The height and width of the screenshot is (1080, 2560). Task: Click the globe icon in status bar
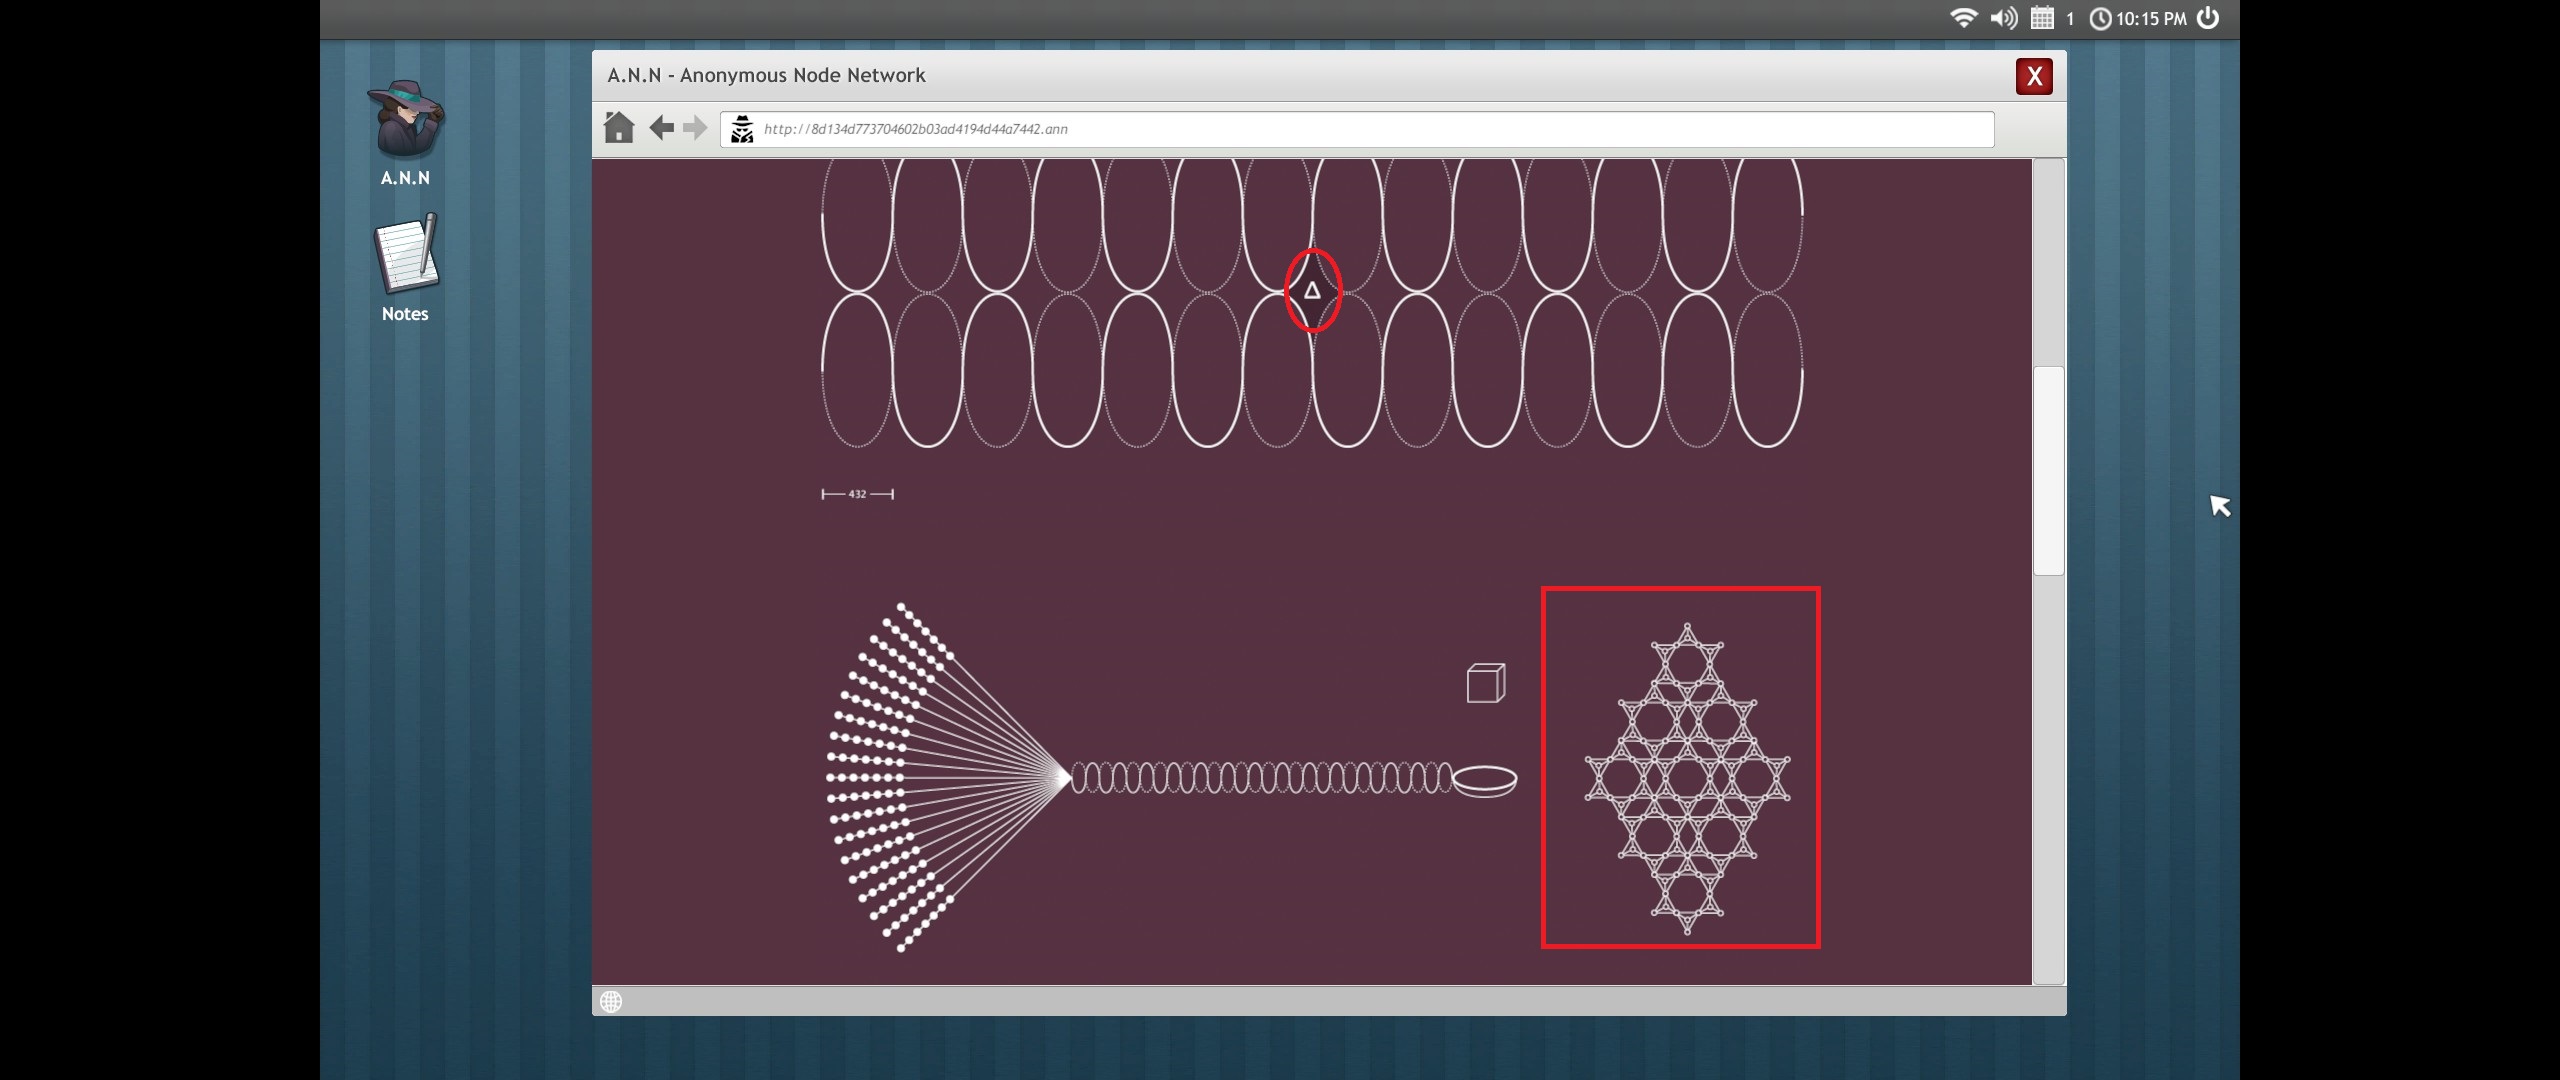pos(611,1001)
